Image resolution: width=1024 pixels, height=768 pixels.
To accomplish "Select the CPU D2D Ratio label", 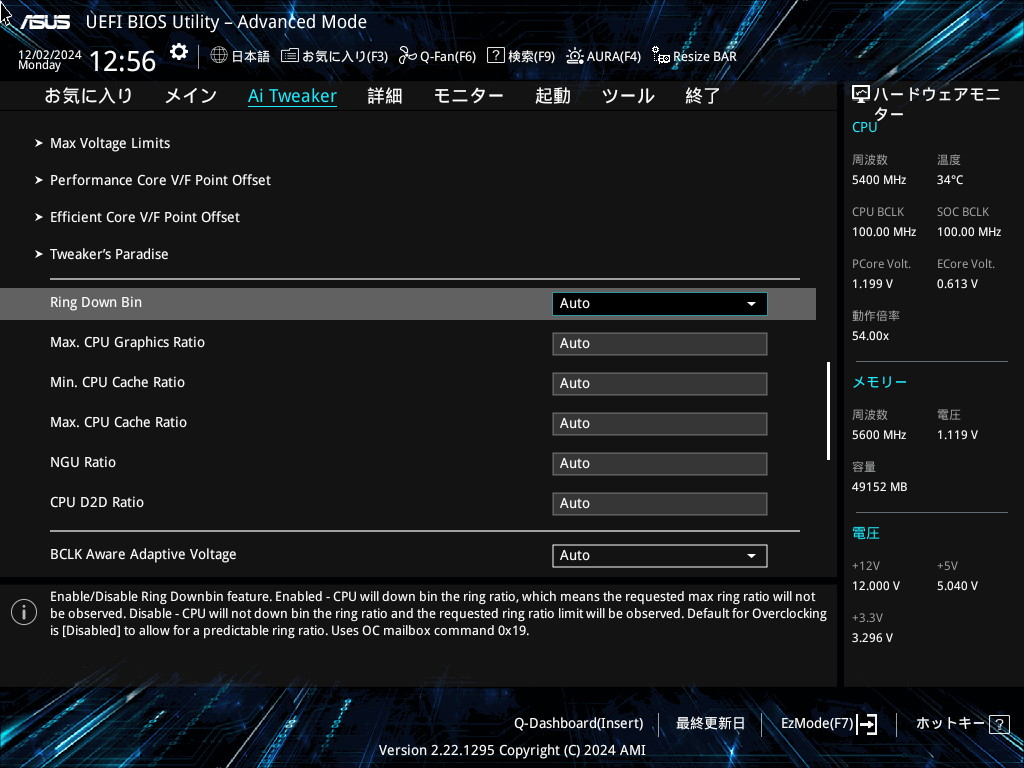I will pyautogui.click(x=97, y=502).
